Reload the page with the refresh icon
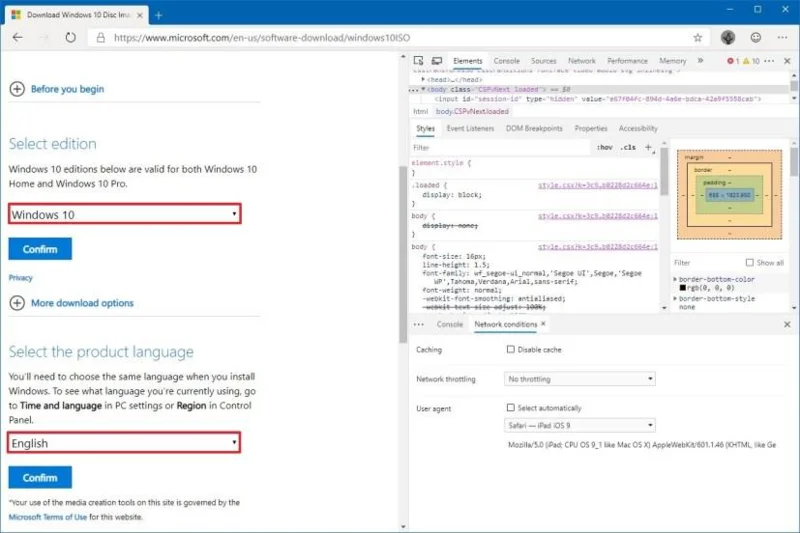Image resolution: width=800 pixels, height=533 pixels. (x=70, y=37)
